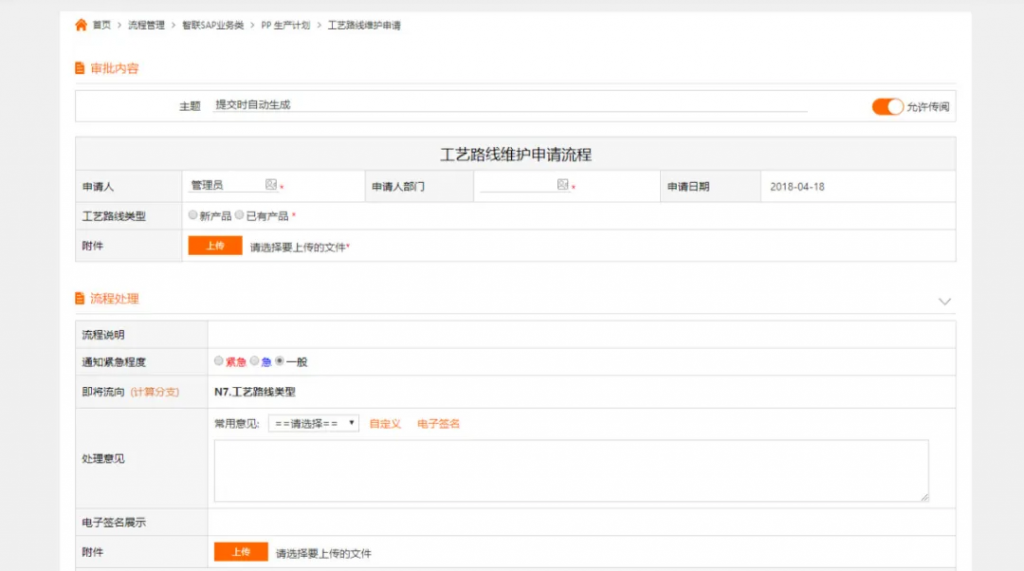The image size is (1024, 571).
Task: Go to 流程管理 in breadcrumb
Action: tap(146, 25)
